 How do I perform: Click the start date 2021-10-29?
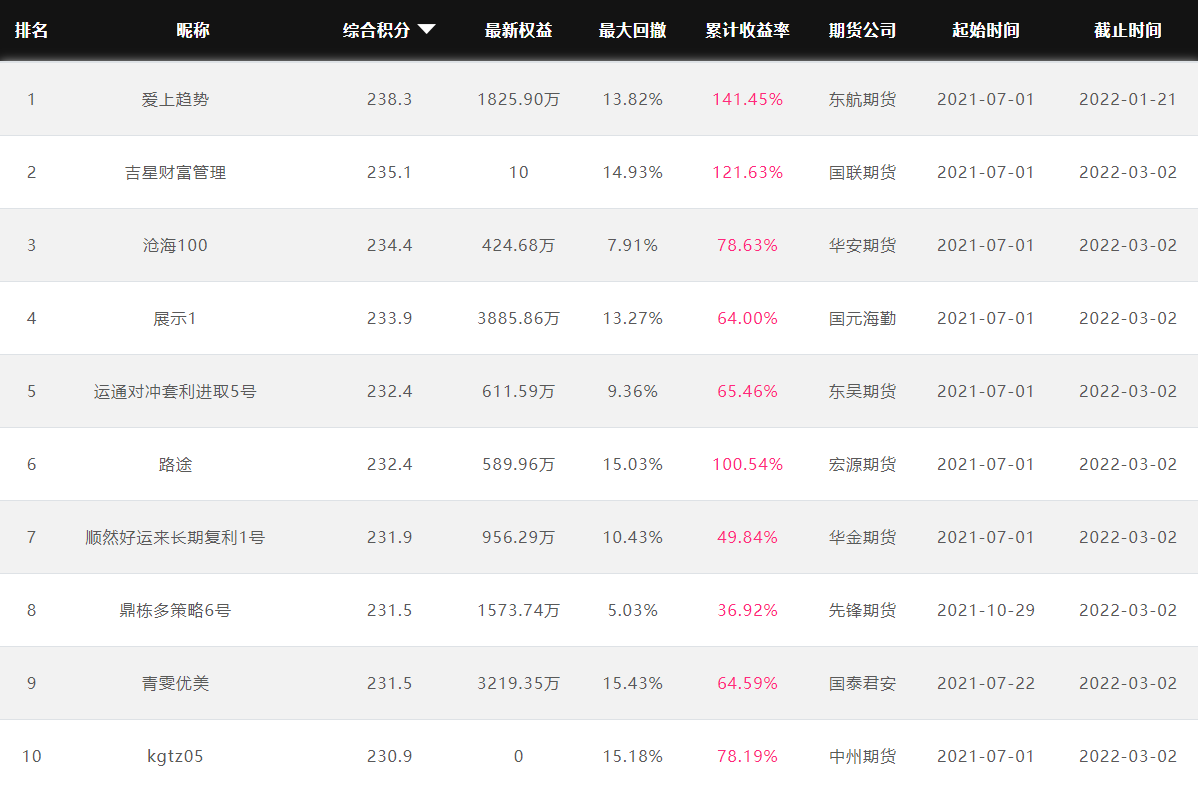(x=986, y=610)
